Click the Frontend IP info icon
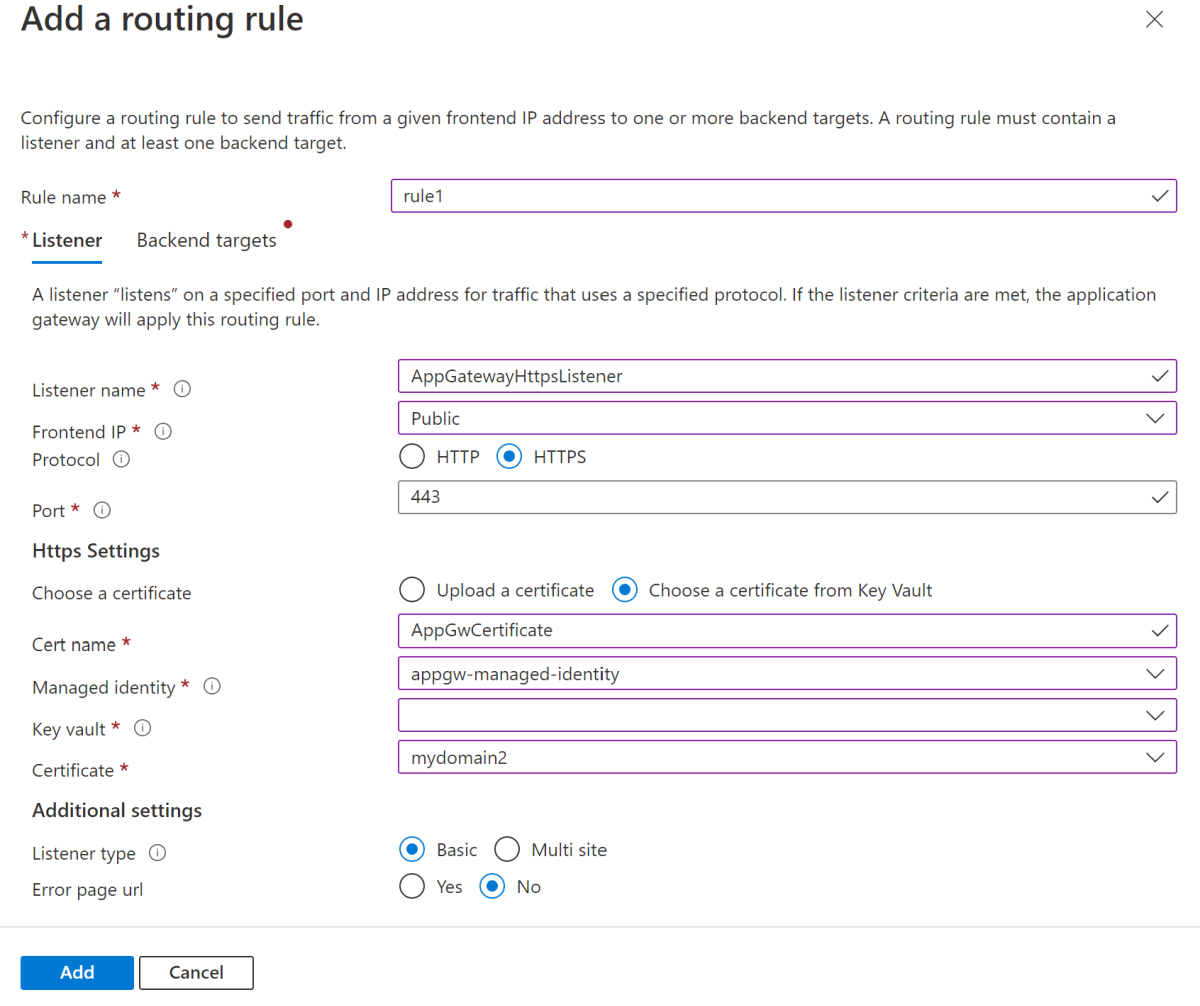 [163, 431]
